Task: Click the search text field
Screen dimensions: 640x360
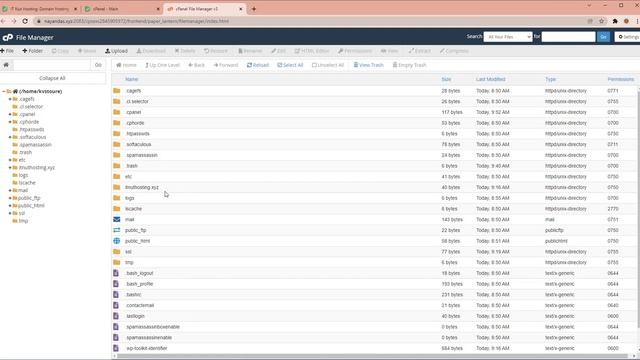Action: (568, 37)
